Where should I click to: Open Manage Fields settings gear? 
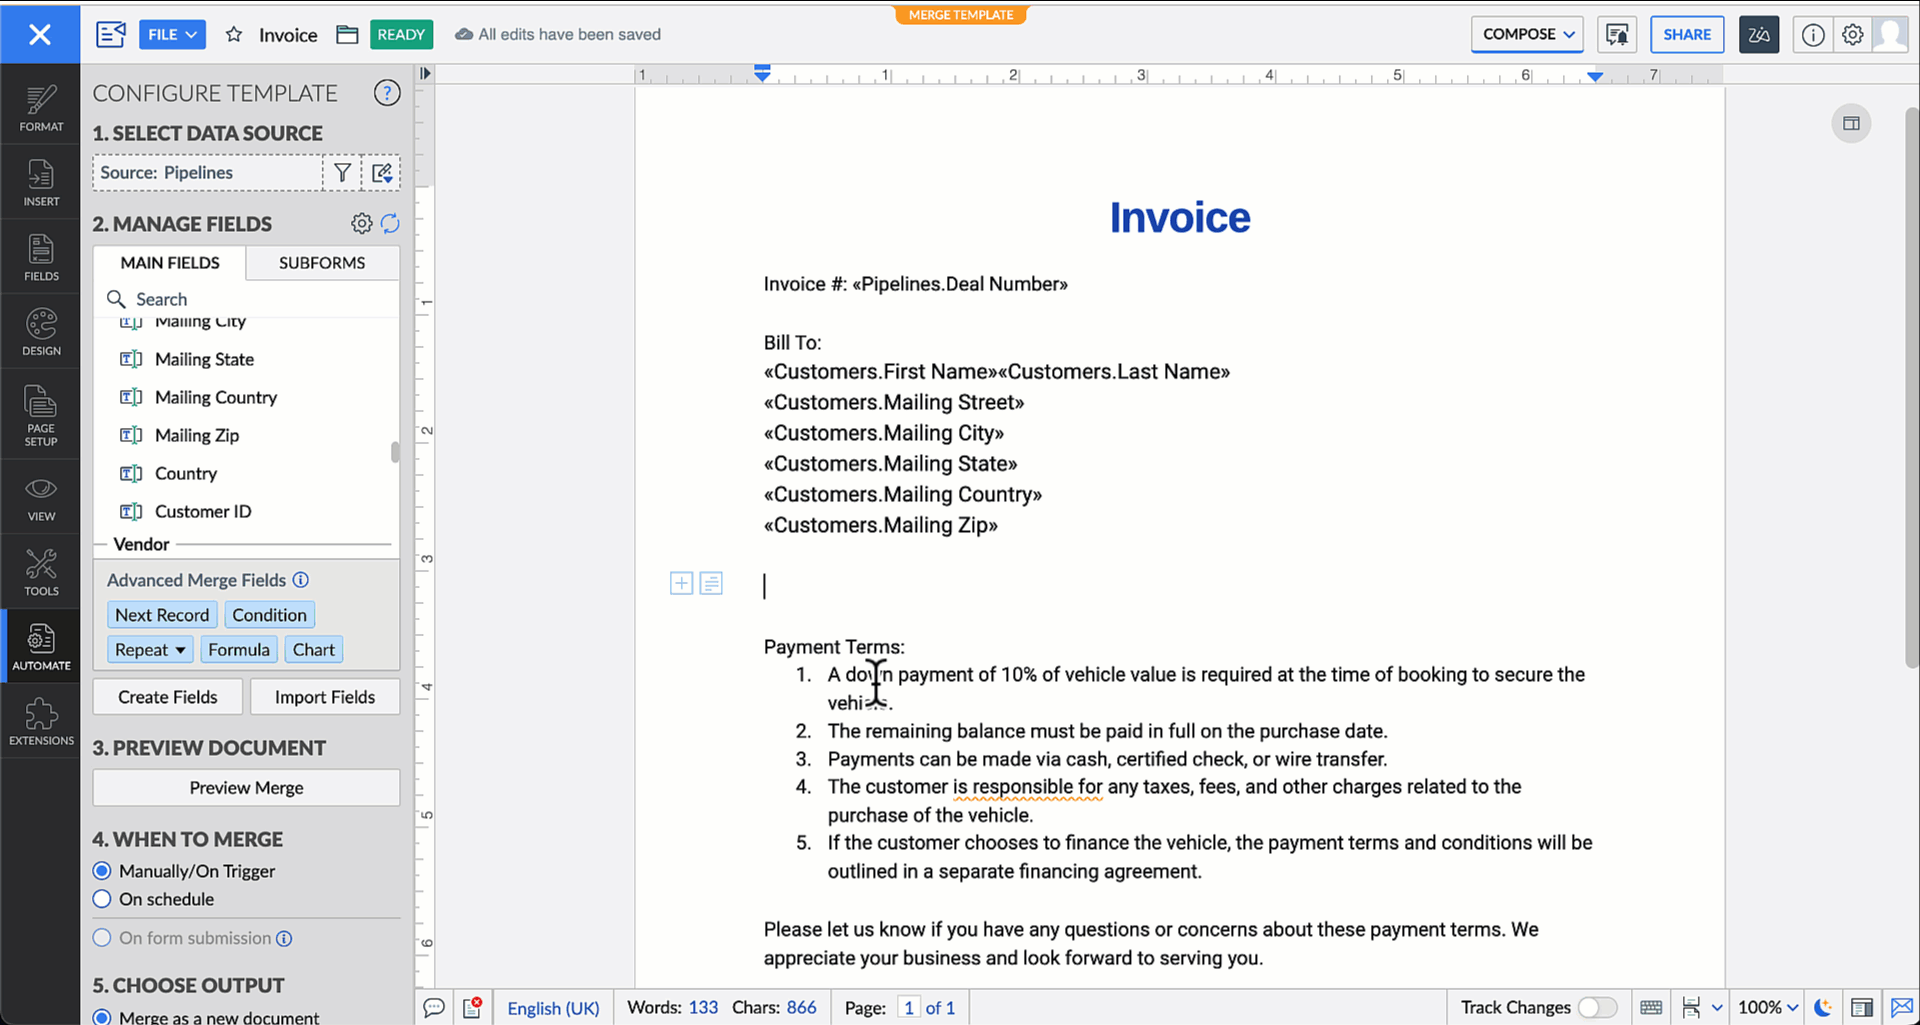pos(362,224)
